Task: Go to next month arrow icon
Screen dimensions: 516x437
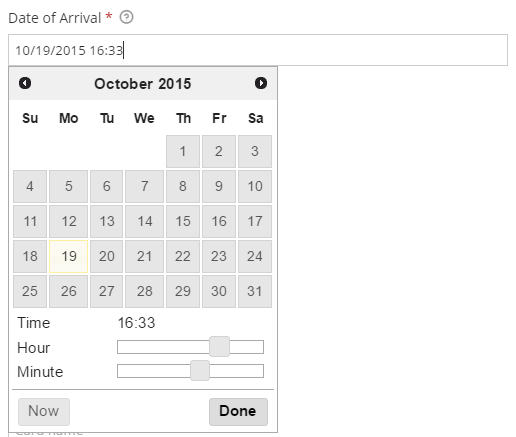Action: pos(261,83)
